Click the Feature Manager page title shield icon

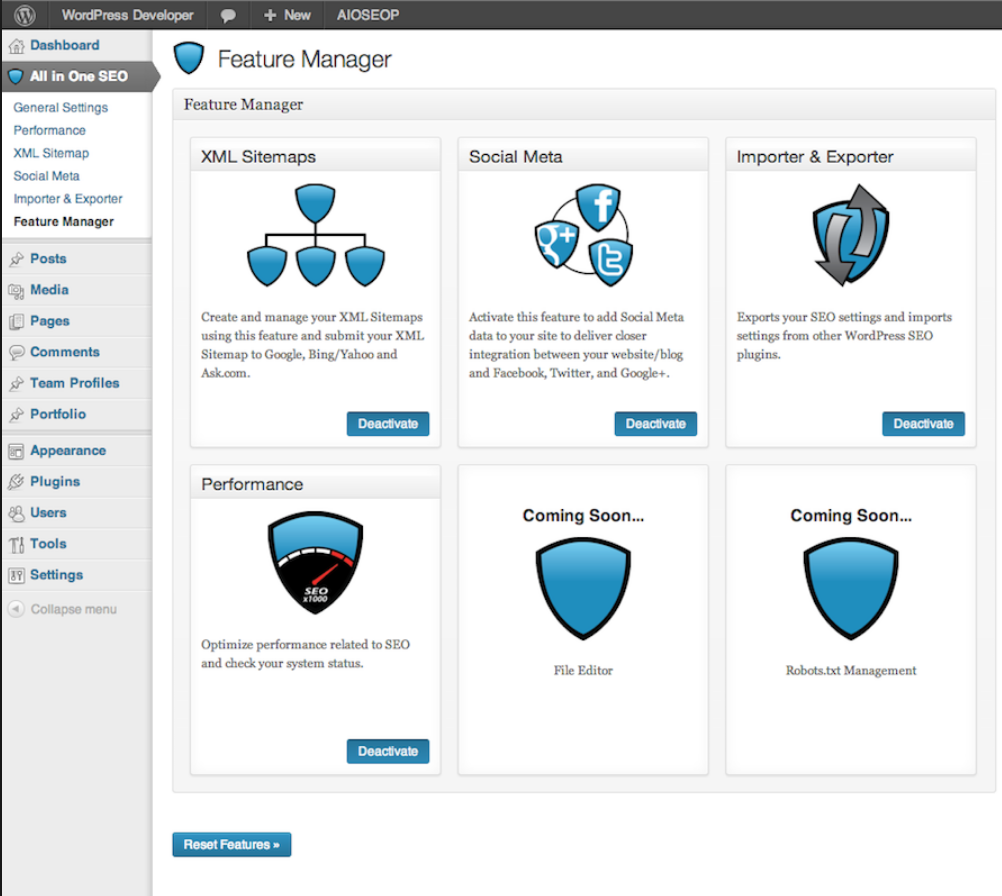click(x=189, y=58)
